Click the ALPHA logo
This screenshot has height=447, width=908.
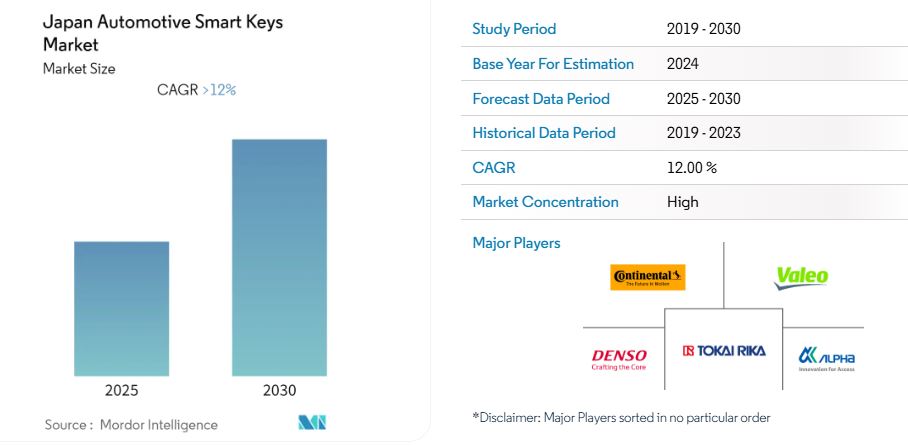pyautogui.click(x=826, y=359)
